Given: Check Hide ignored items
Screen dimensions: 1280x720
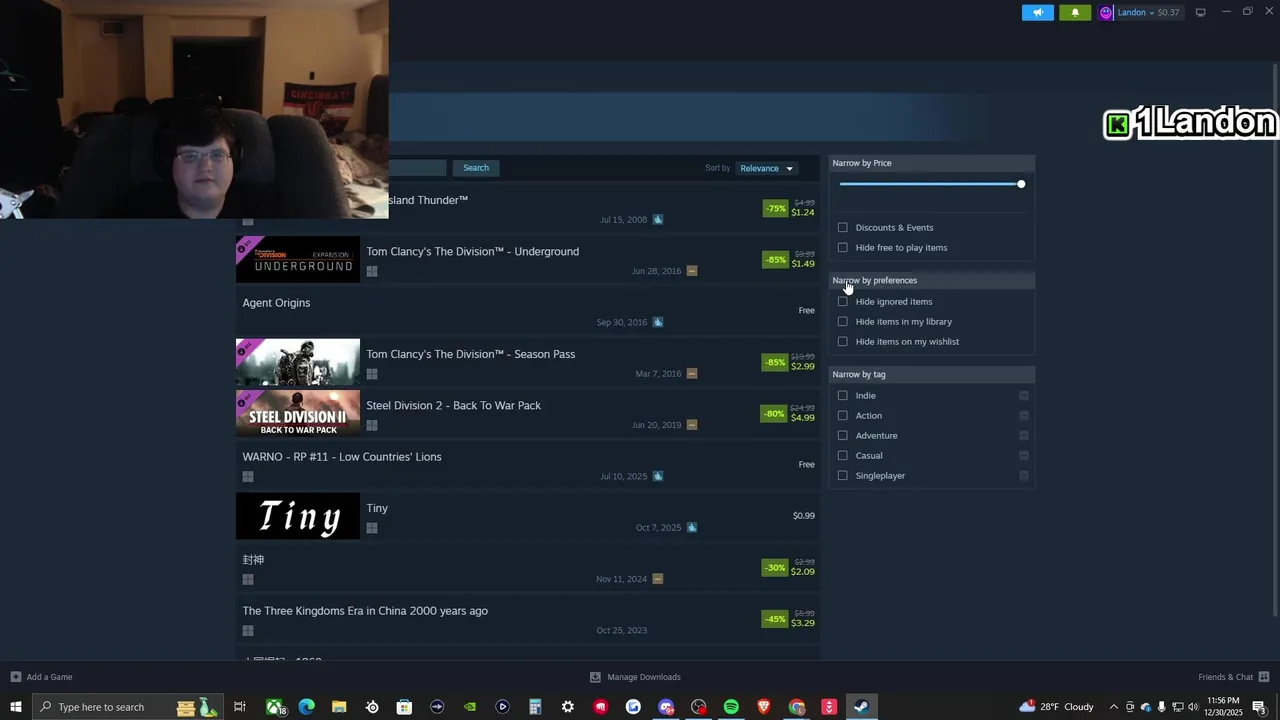Looking at the screenshot, I should 842,301.
